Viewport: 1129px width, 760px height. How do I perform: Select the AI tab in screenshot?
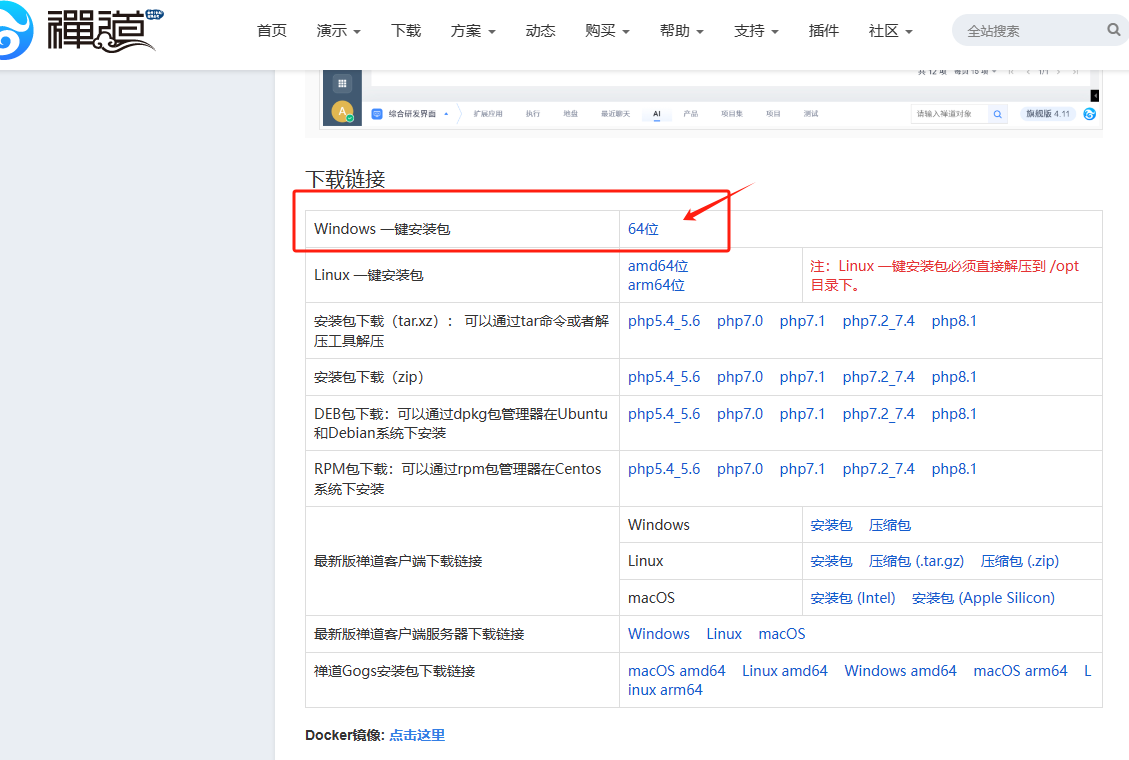[x=657, y=114]
